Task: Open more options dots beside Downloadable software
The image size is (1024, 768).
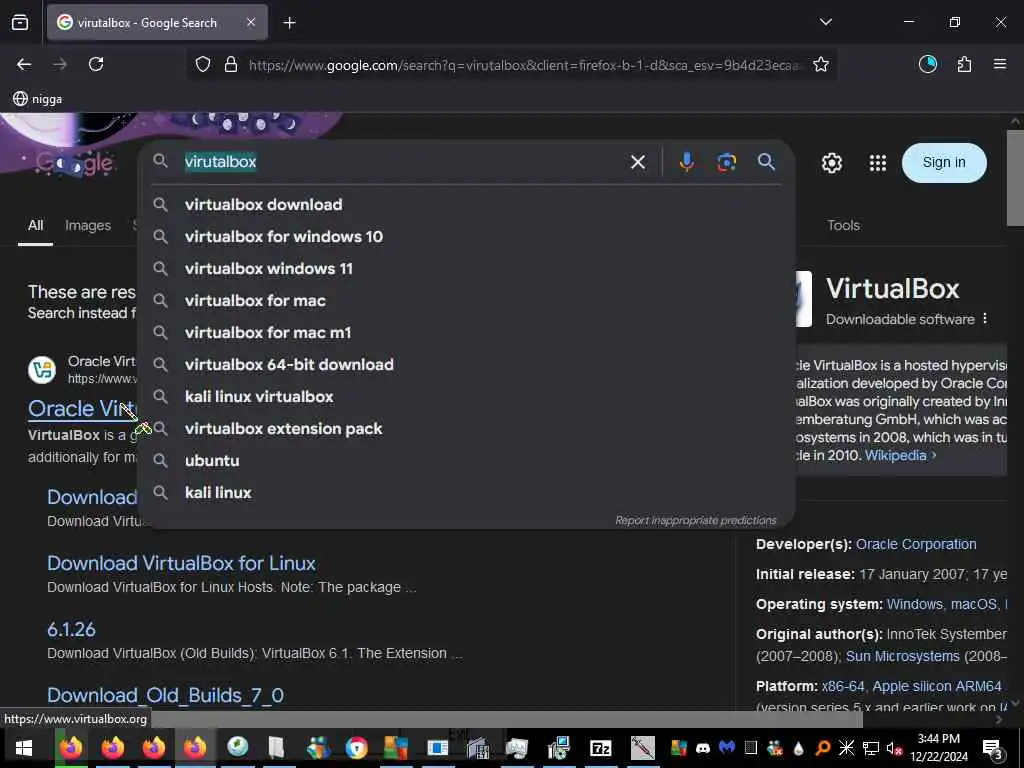Action: [985, 319]
